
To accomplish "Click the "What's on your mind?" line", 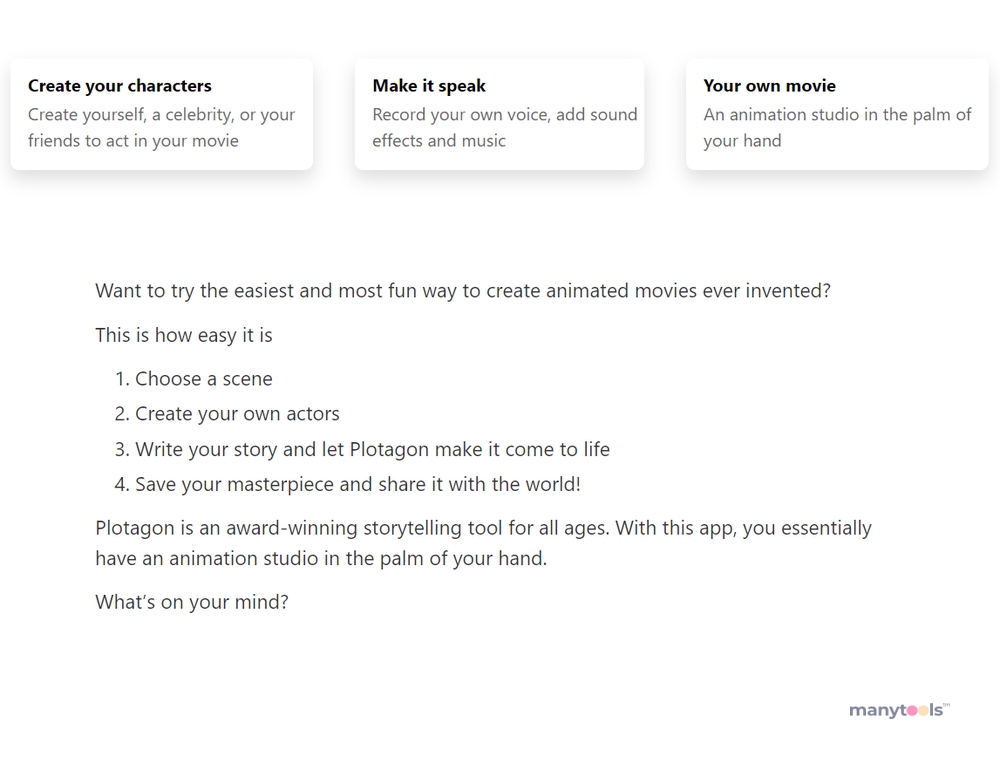I will (x=192, y=602).
